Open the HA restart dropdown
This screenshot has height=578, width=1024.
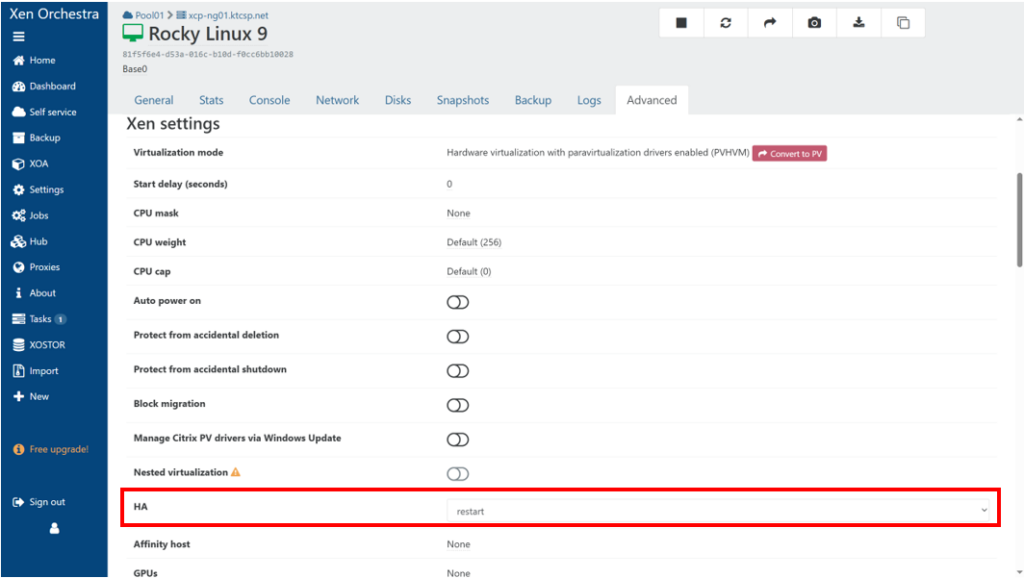tap(716, 511)
